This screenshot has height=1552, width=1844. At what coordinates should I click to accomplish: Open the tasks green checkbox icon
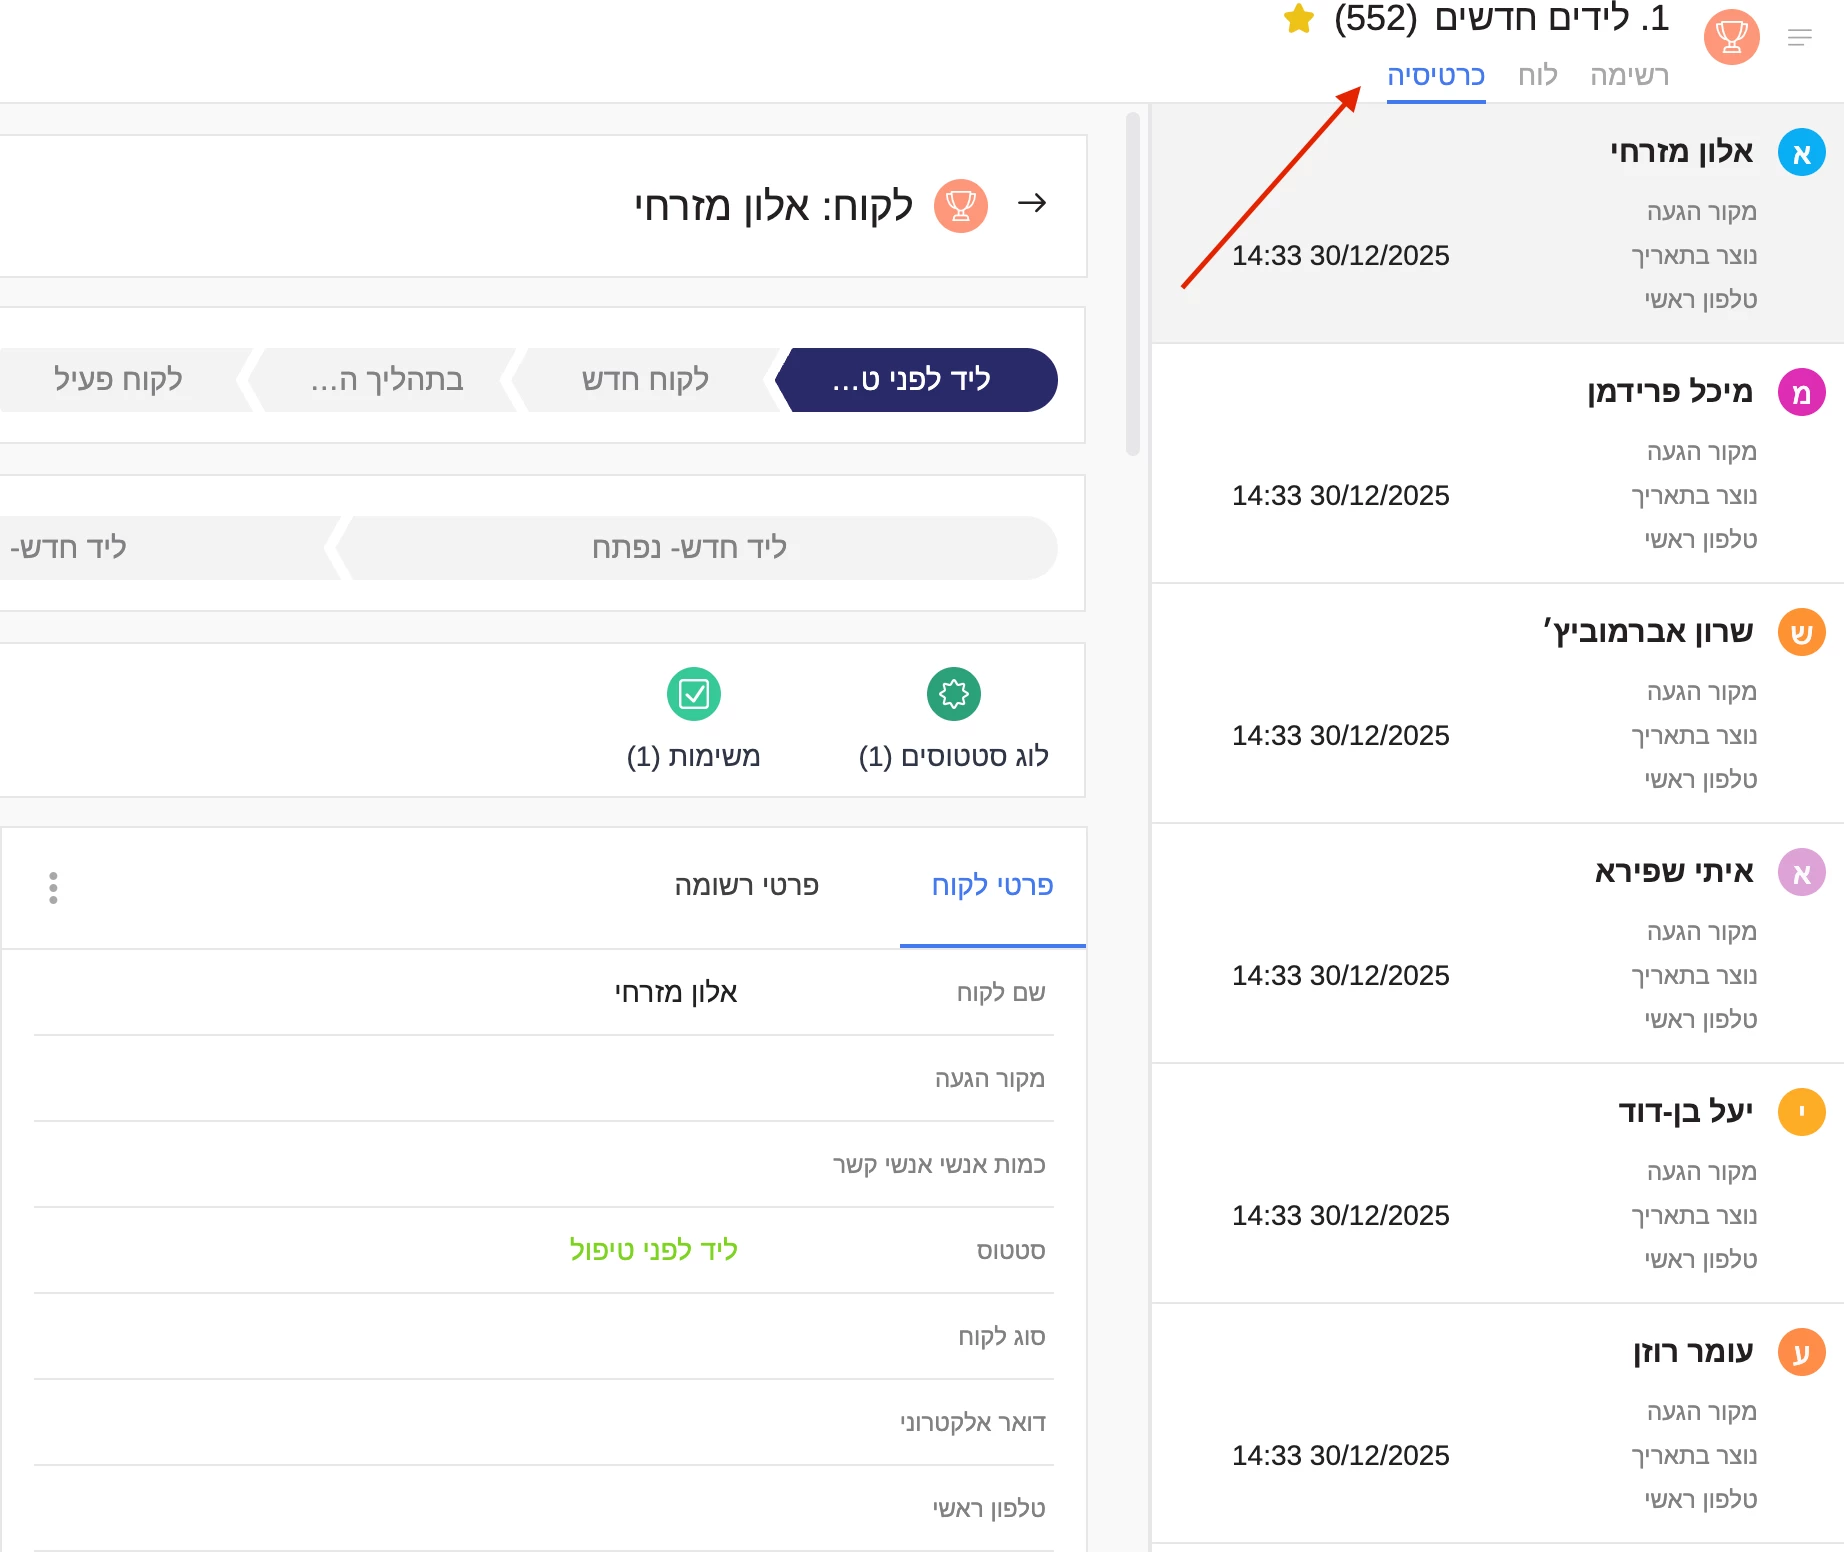(x=693, y=694)
